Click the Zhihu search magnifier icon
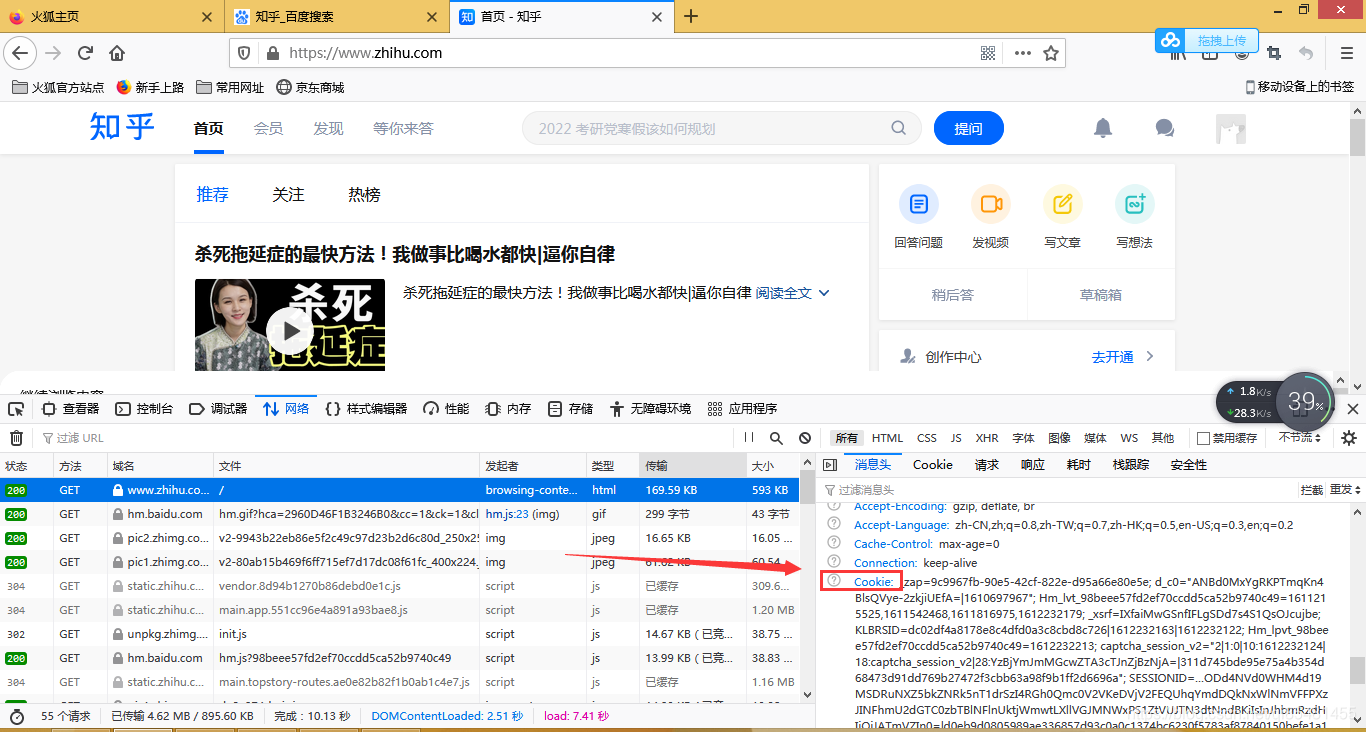Image resolution: width=1366 pixels, height=732 pixels. point(899,128)
